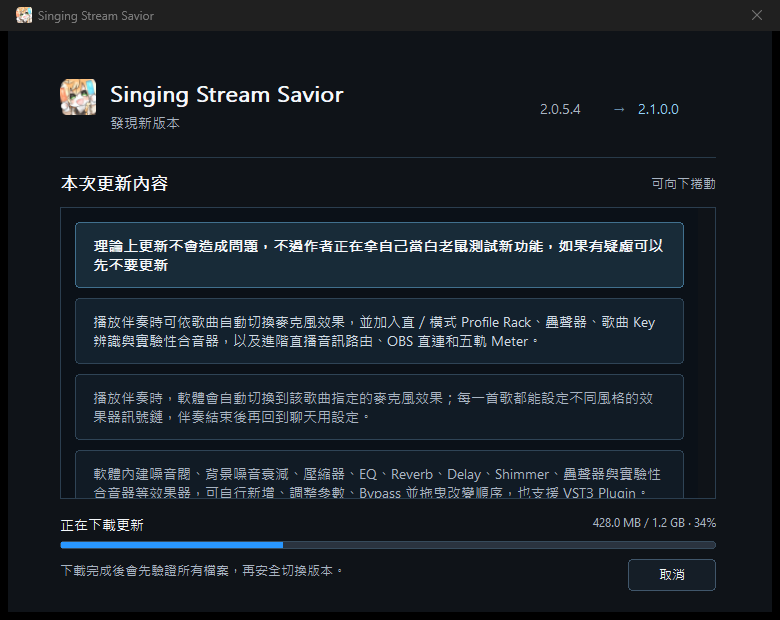
Task: Click the new version number 2.1.0.0
Action: (658, 109)
